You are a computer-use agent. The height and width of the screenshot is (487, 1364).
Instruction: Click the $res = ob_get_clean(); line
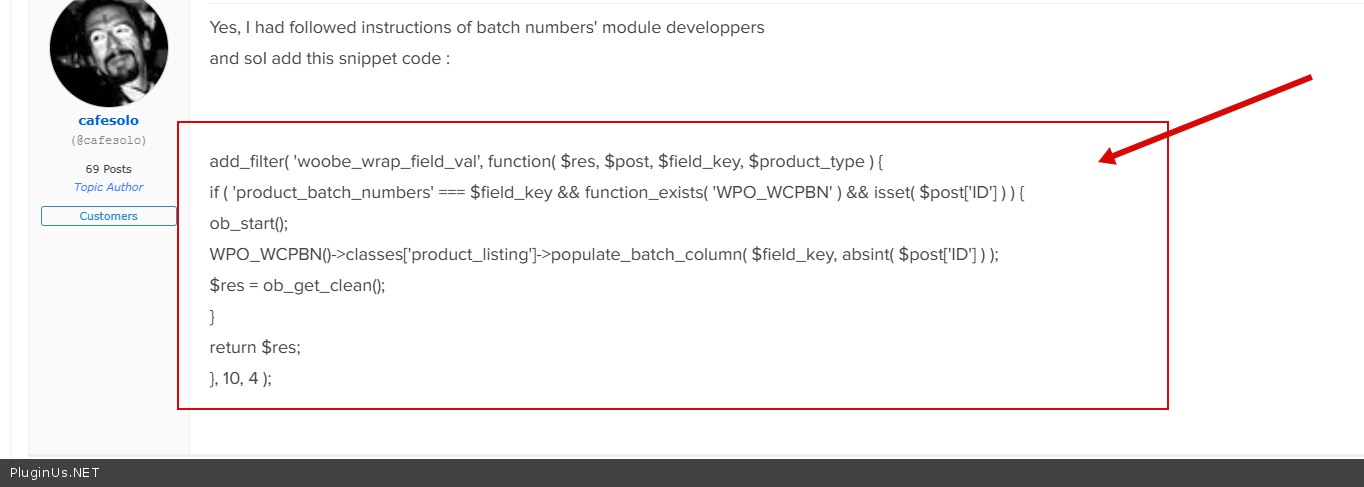(297, 285)
